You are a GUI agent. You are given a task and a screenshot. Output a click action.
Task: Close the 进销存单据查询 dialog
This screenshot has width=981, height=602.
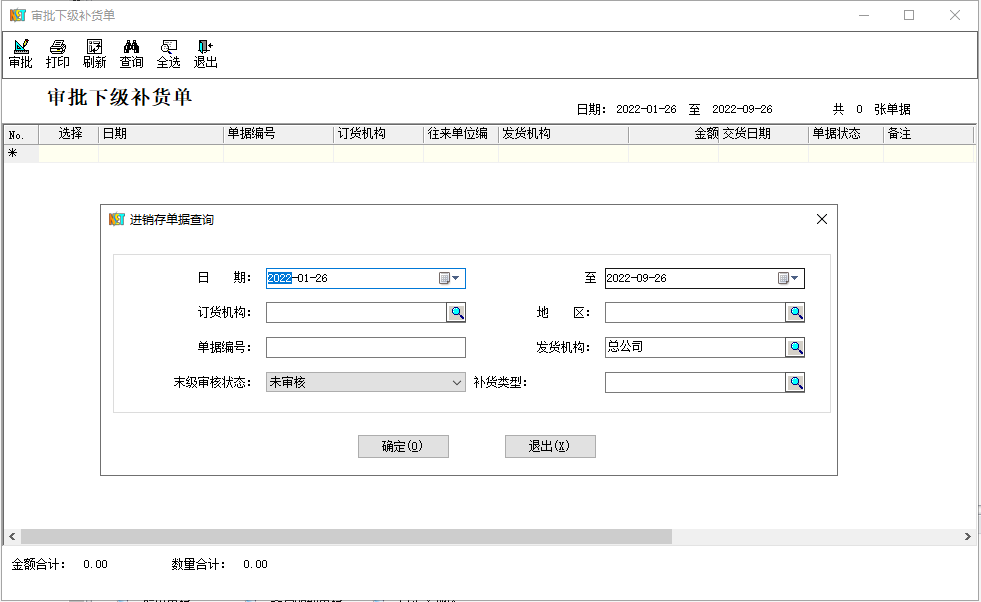coord(822,219)
